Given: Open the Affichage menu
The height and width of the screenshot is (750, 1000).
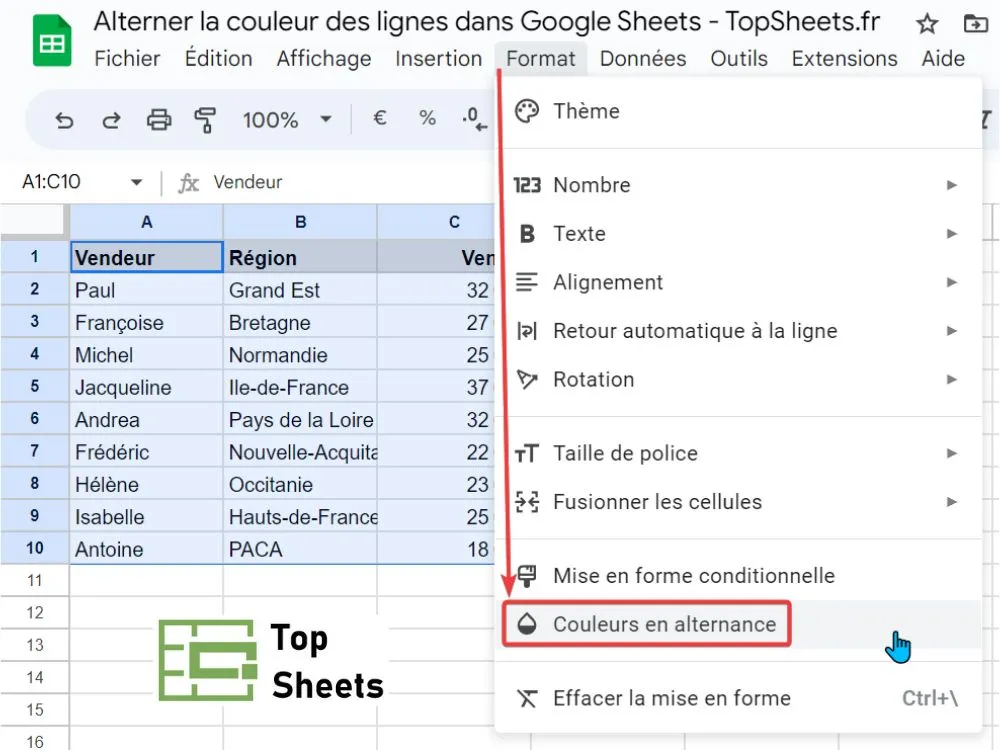Looking at the screenshot, I should [324, 59].
